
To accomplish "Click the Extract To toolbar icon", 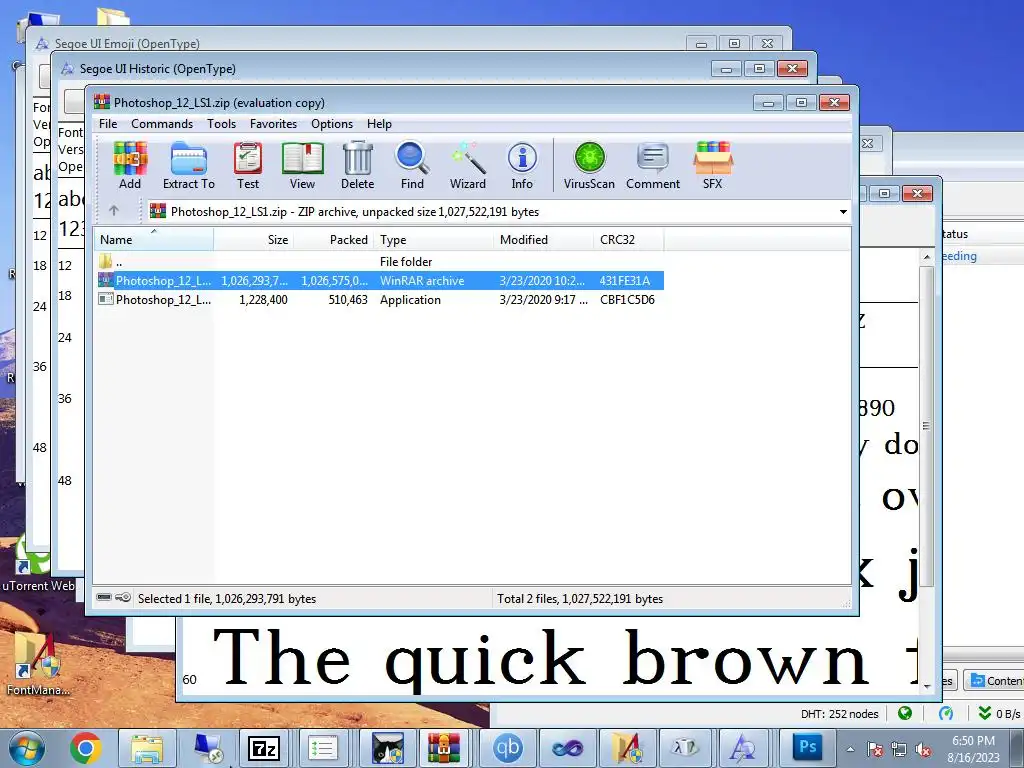I will click(189, 165).
